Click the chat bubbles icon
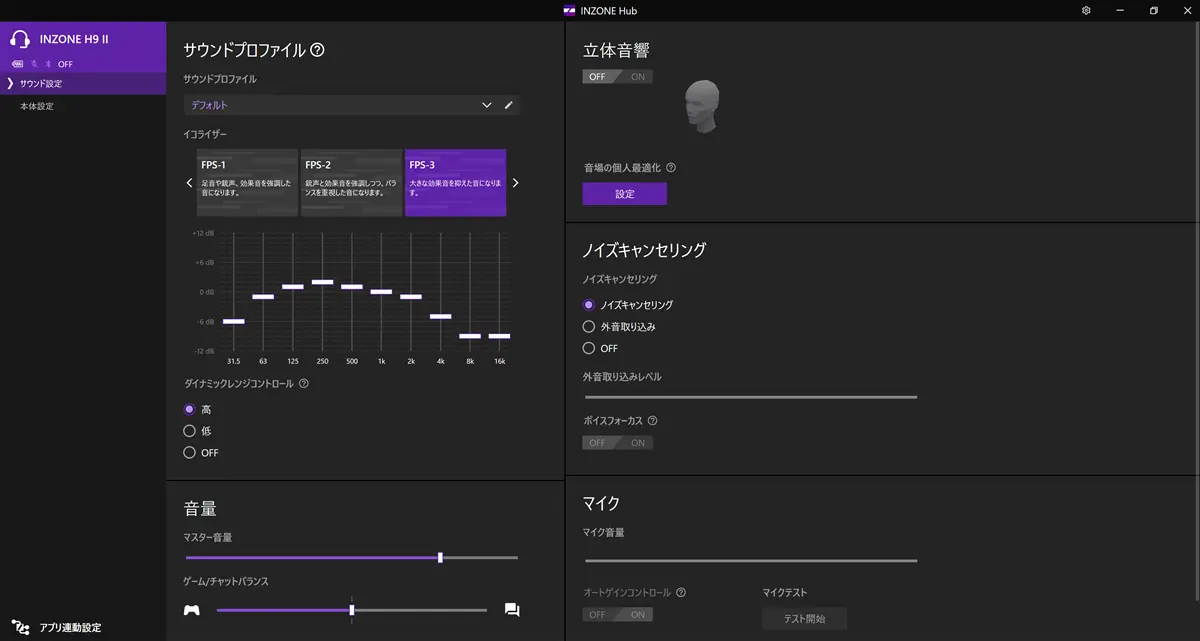Screen dimensions: 1200x641 tap(512, 610)
